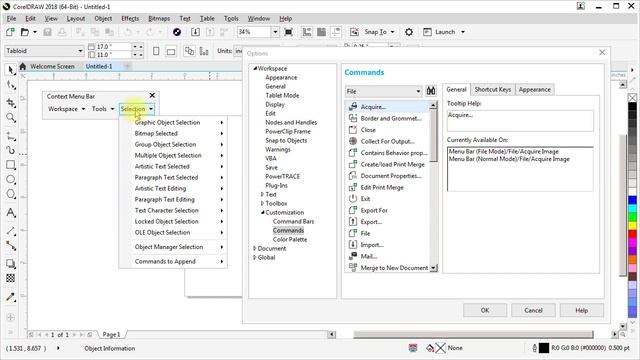Click the Full-screen preview icon
Image resolution: width=640 pixels, height=360 pixels.
(x=288, y=32)
